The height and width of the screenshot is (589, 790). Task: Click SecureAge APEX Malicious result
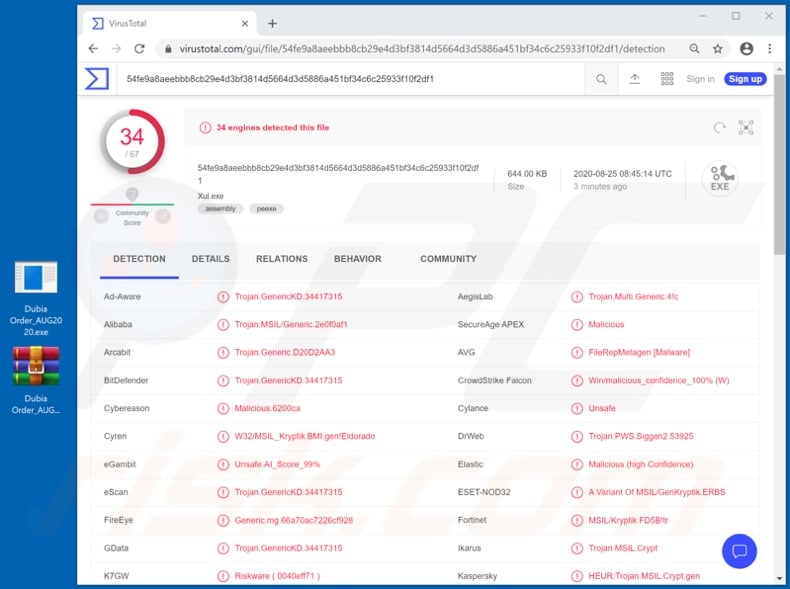[x=606, y=324]
